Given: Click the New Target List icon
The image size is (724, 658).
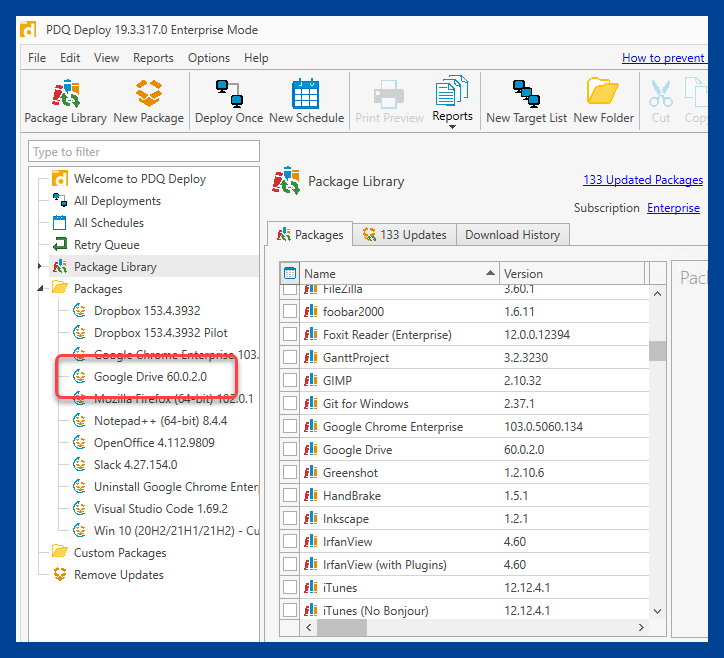Looking at the screenshot, I should [x=526, y=102].
